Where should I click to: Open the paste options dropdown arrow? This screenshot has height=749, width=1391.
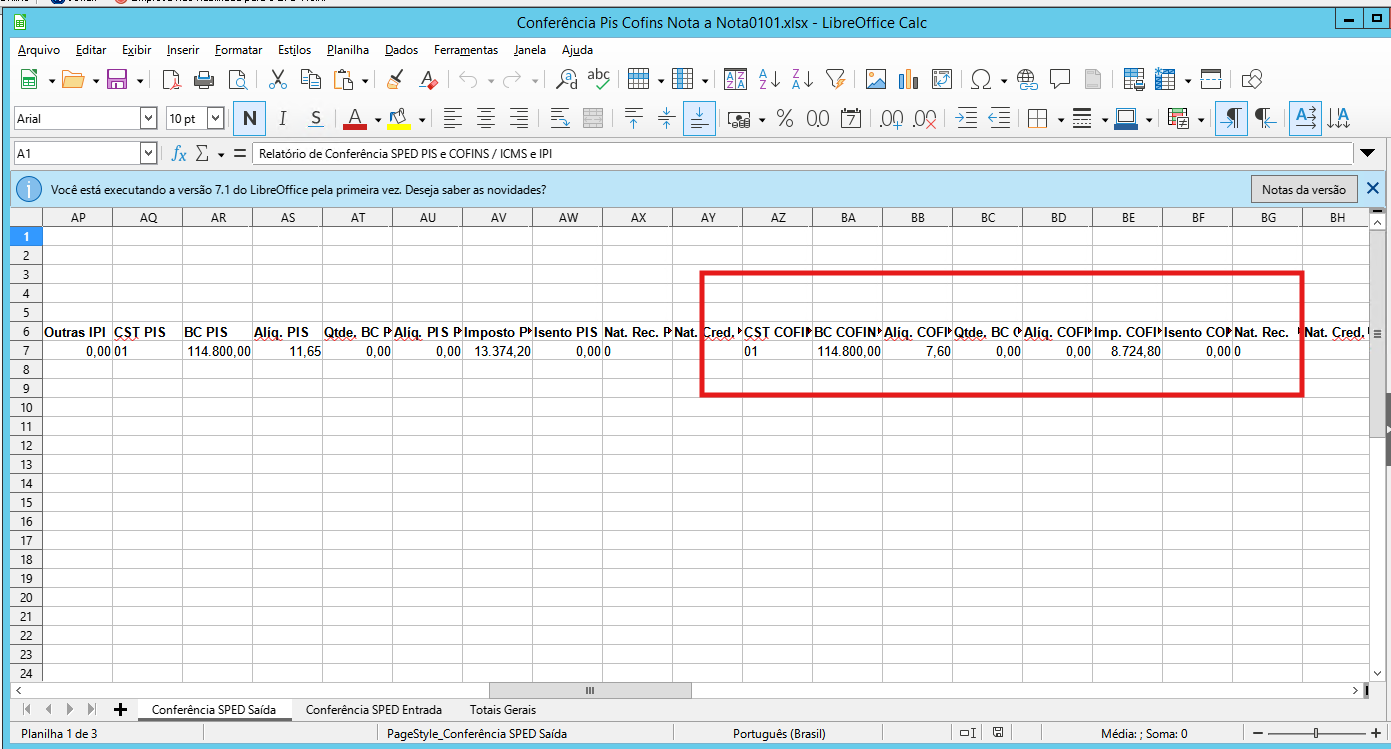click(365, 80)
